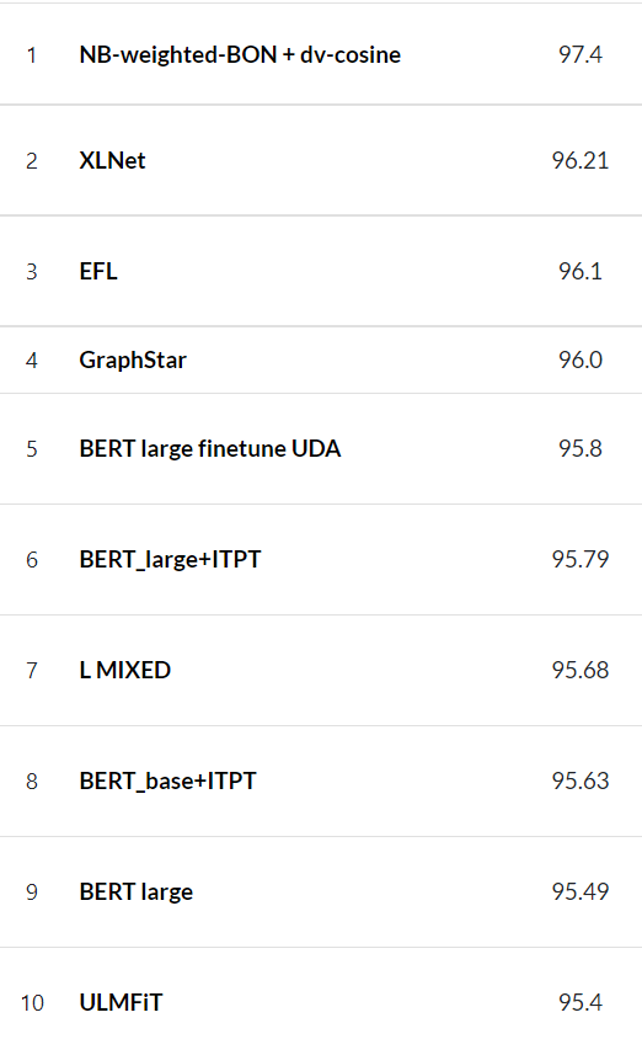642x1055 pixels.
Task: Click the XLNet model name
Action: coord(112,161)
